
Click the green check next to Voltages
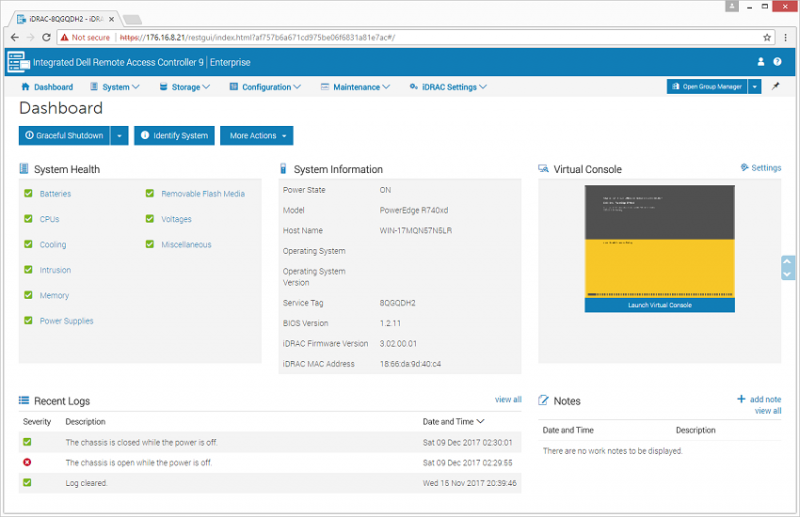click(x=150, y=219)
